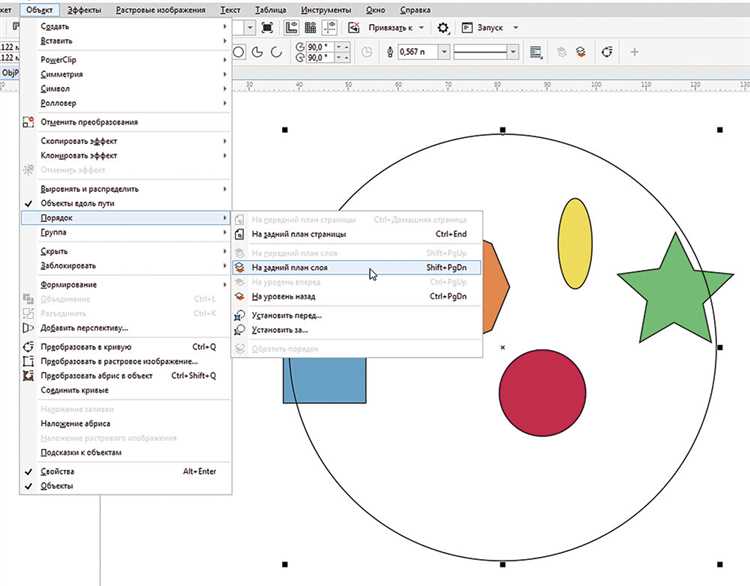Click the 'Запуск' button
This screenshot has height=586, width=750.
[490, 28]
